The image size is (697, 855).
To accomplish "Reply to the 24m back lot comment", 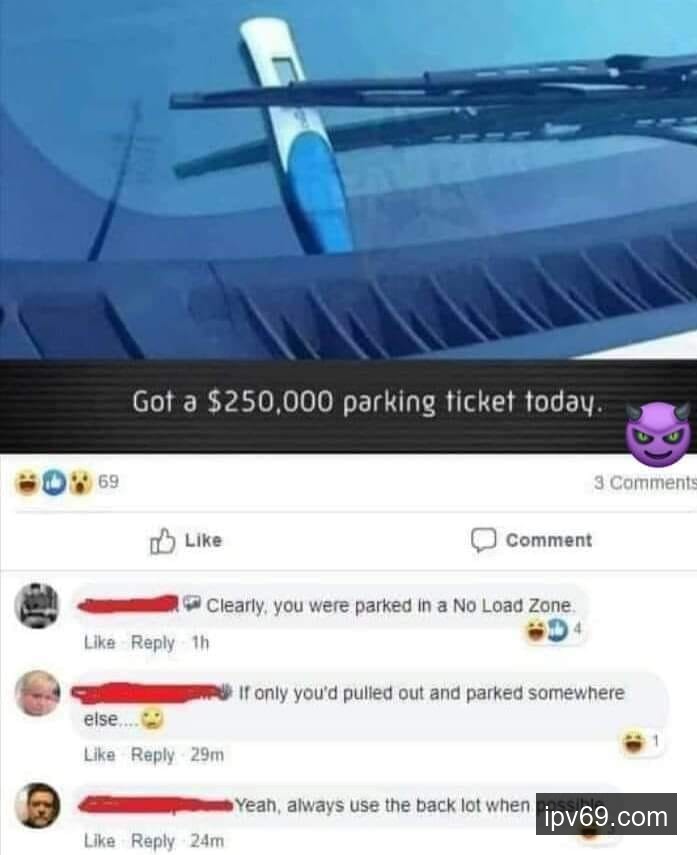I will pos(153,841).
